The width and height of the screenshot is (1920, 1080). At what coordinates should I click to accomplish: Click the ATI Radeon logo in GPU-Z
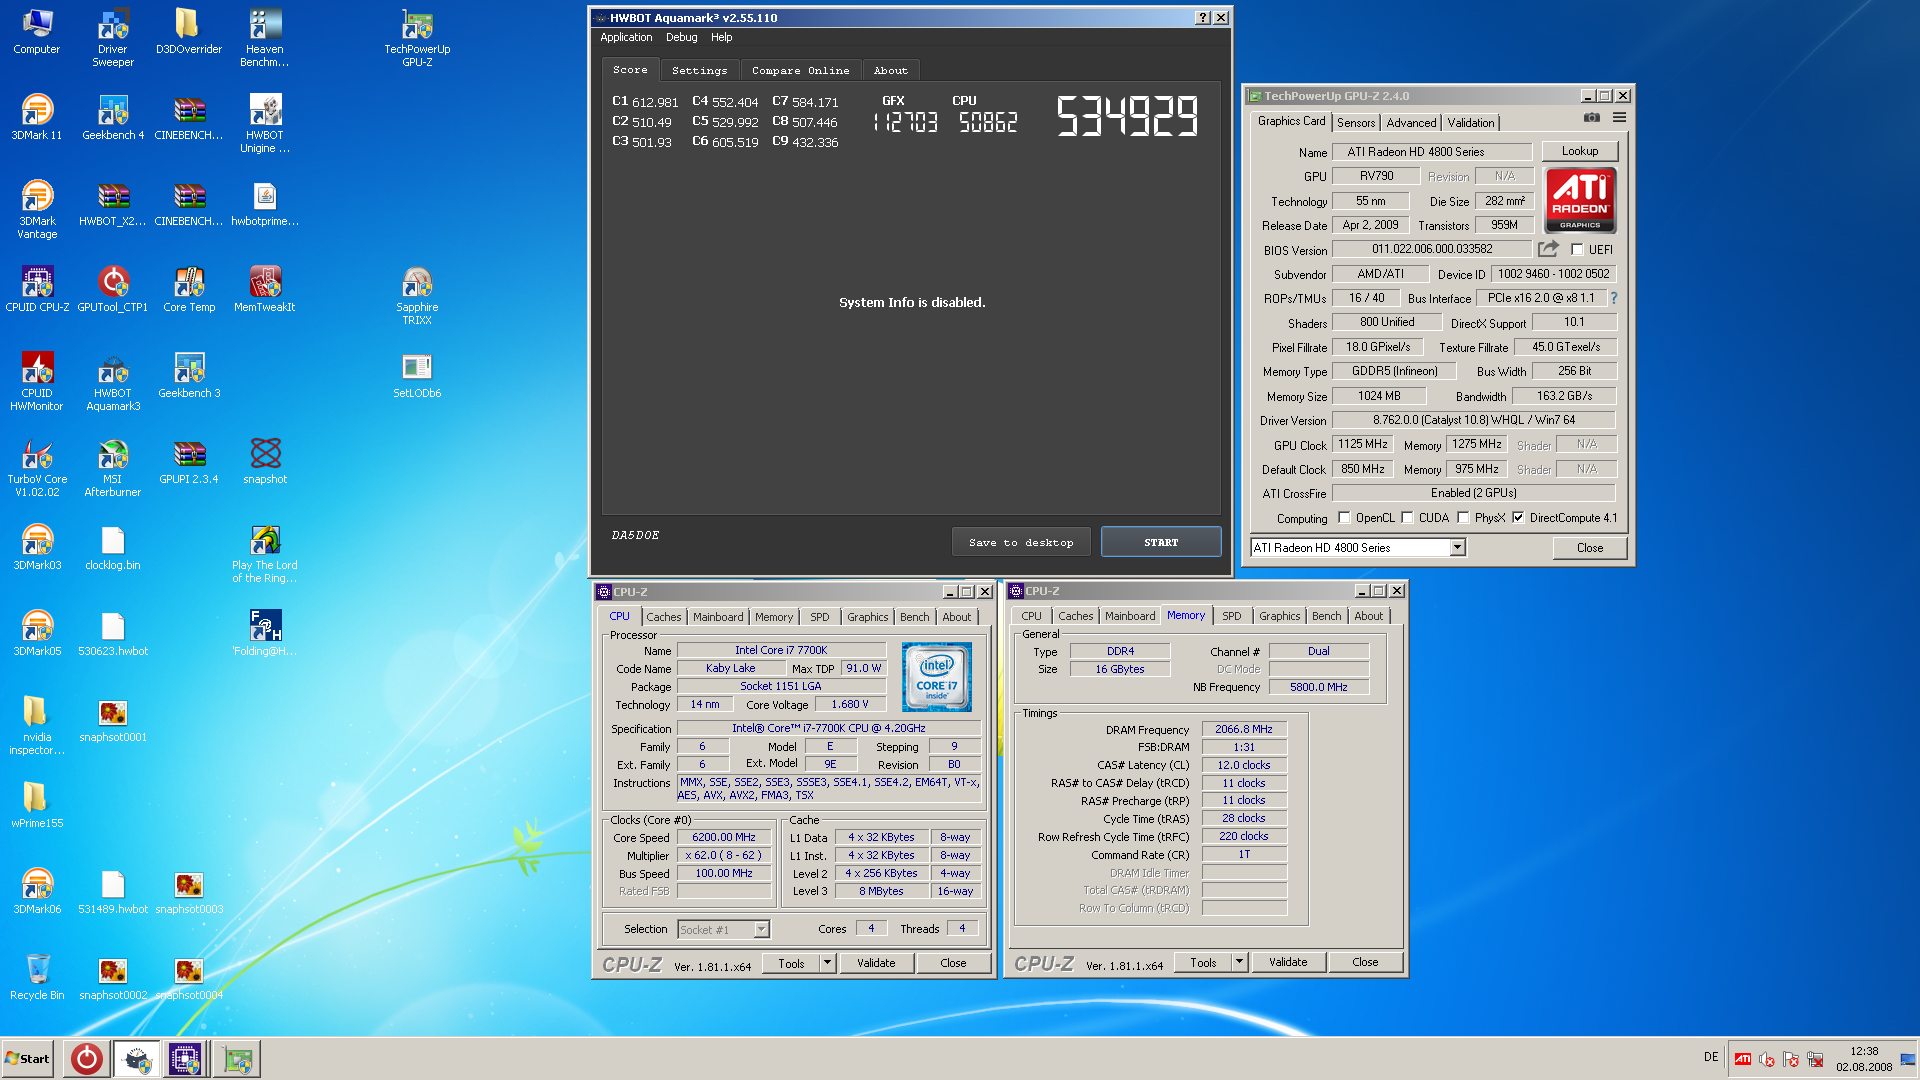[1580, 201]
